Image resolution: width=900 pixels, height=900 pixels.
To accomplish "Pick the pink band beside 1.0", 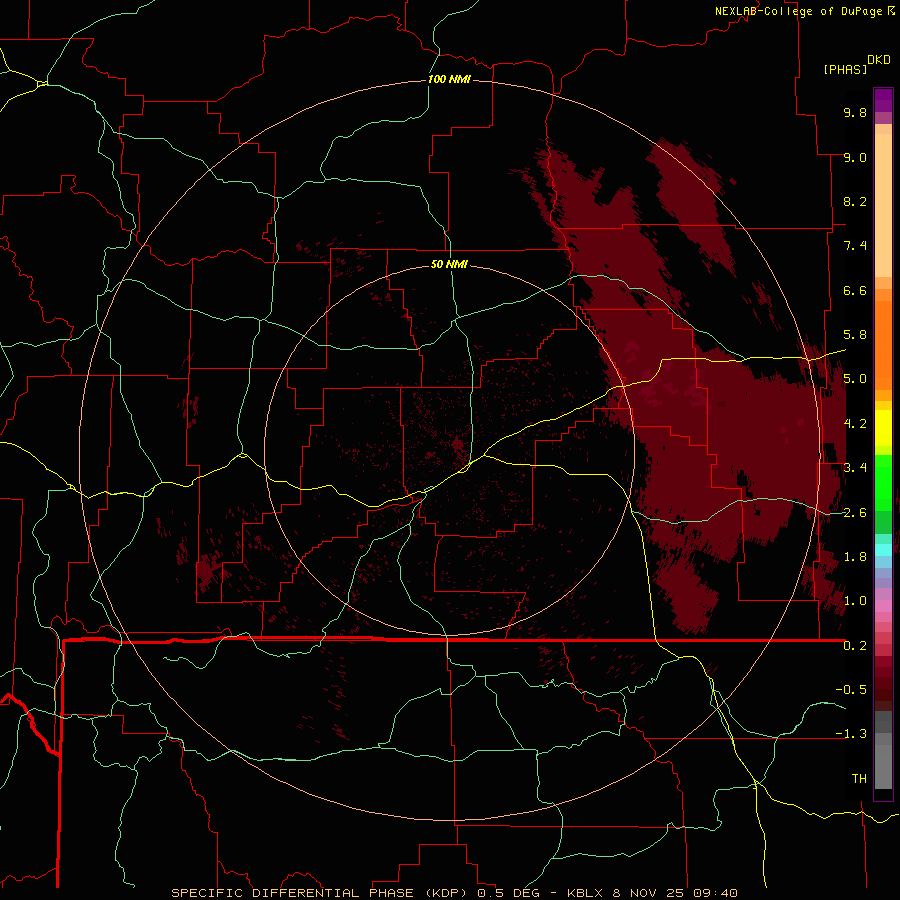I will 883,606.
